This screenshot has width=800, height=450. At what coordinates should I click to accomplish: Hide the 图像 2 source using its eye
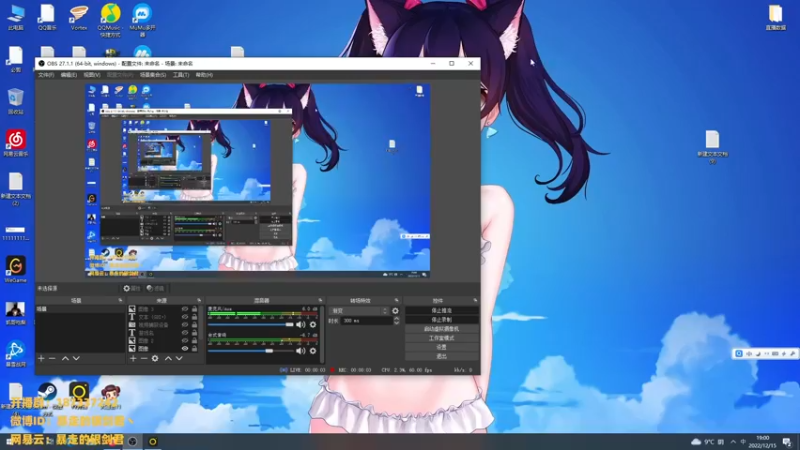[x=185, y=340]
